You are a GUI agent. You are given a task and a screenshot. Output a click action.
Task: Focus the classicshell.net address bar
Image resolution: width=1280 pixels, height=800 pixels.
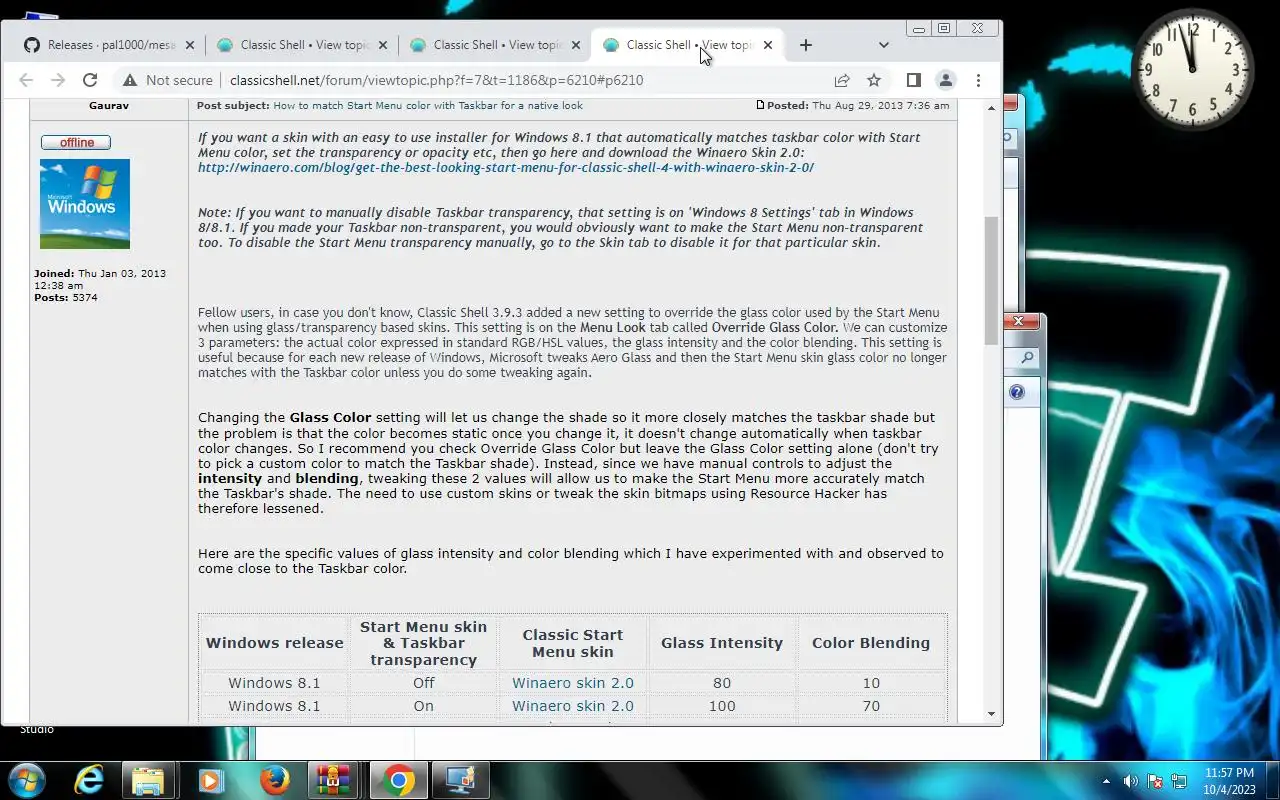436,80
